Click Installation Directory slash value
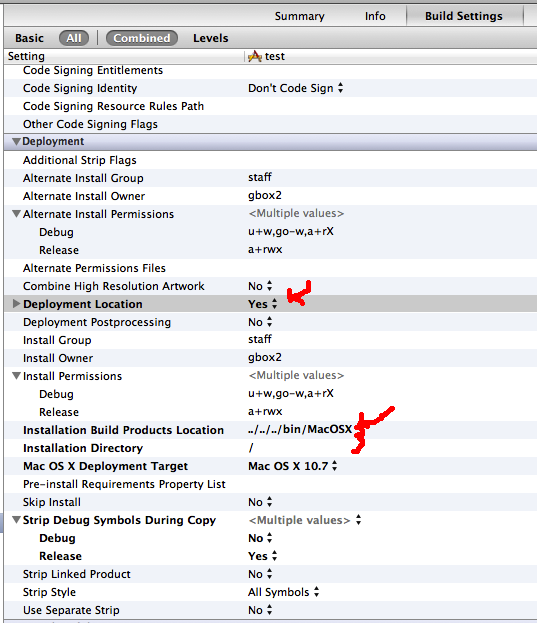Screen dimensions: 537x623 [251, 448]
